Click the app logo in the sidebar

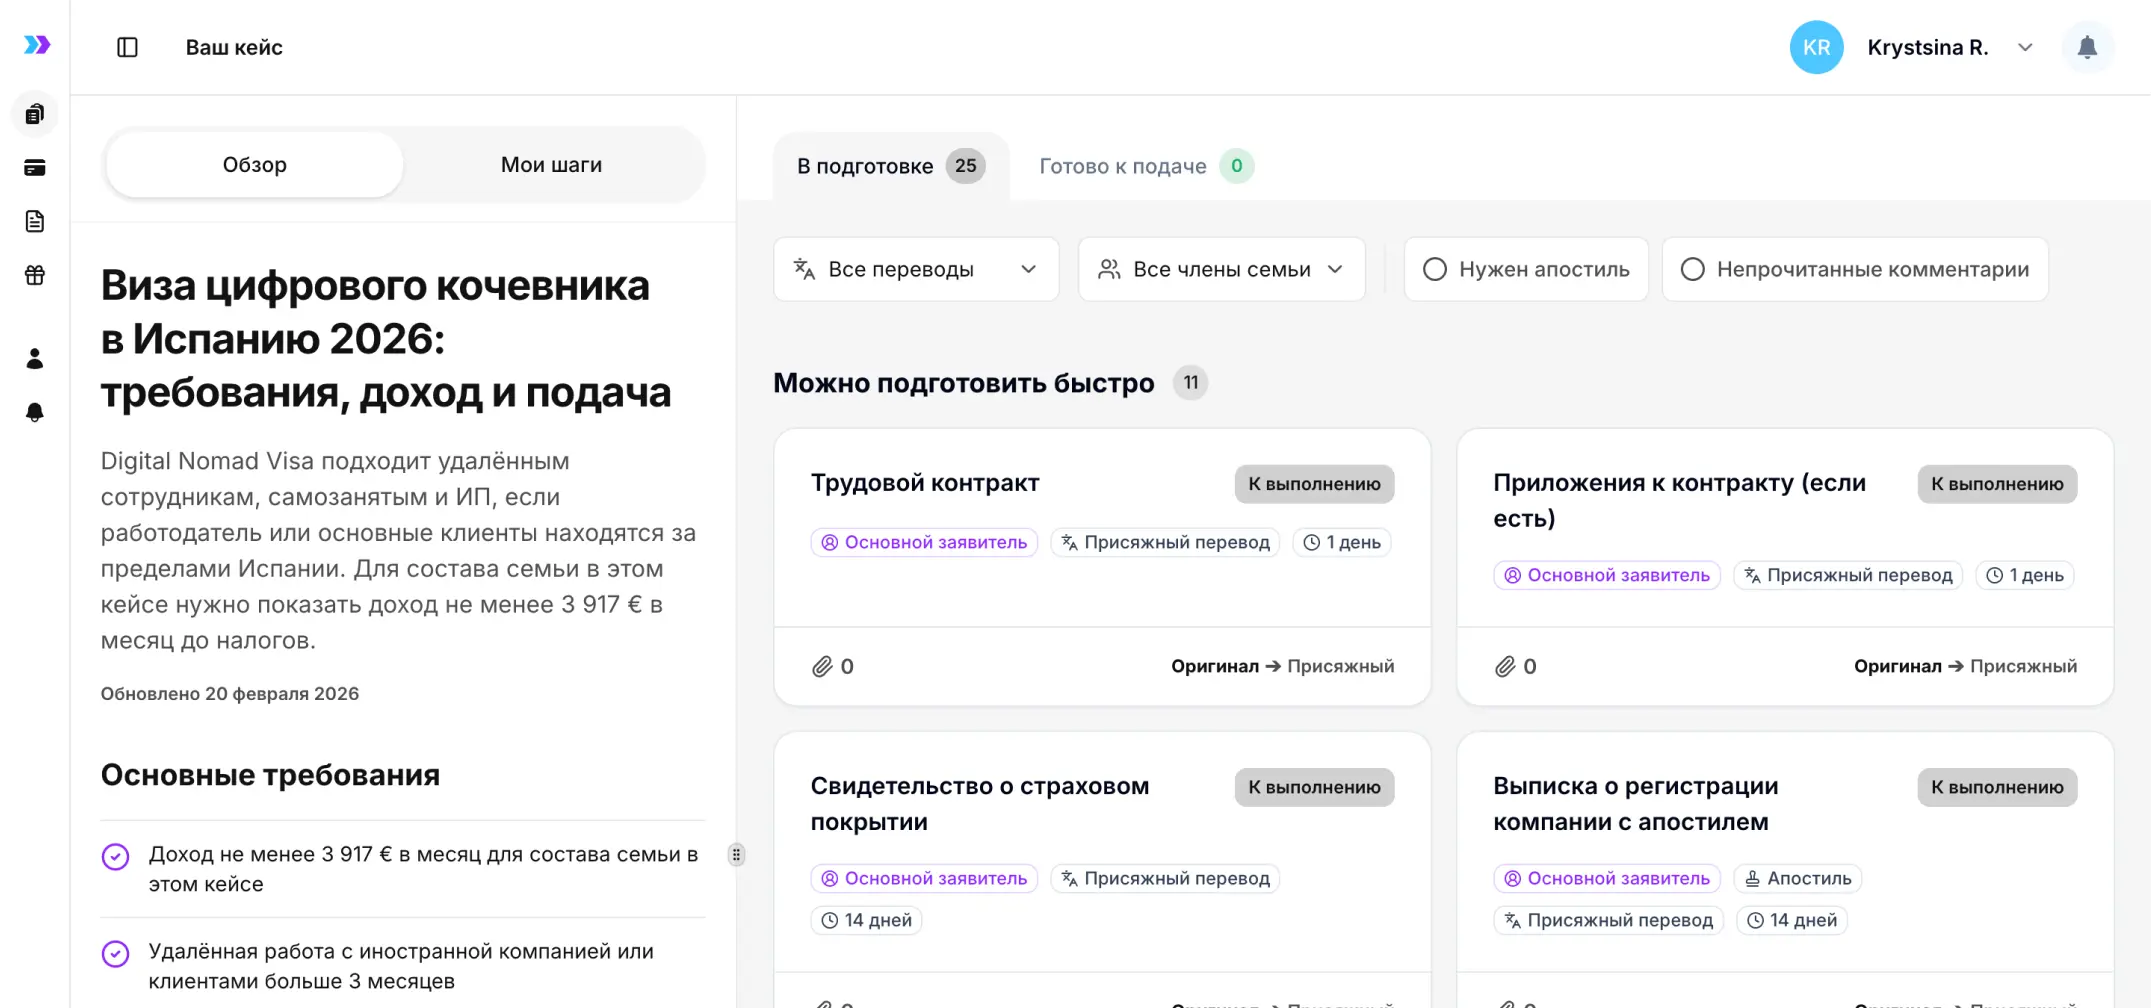37,45
